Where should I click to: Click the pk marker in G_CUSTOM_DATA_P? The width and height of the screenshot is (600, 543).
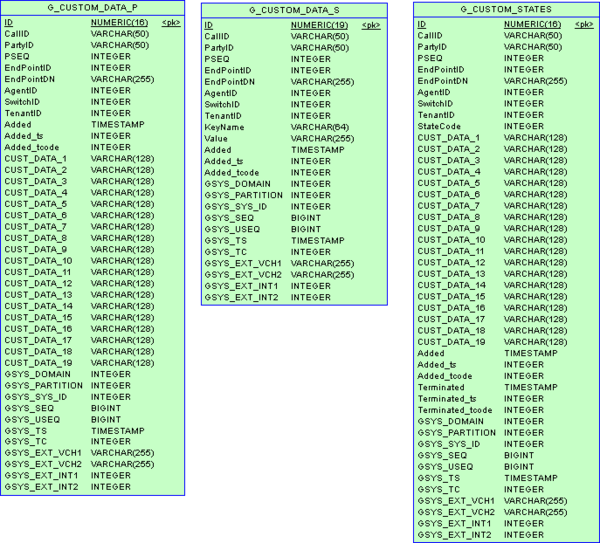pyautogui.click(x=171, y=23)
